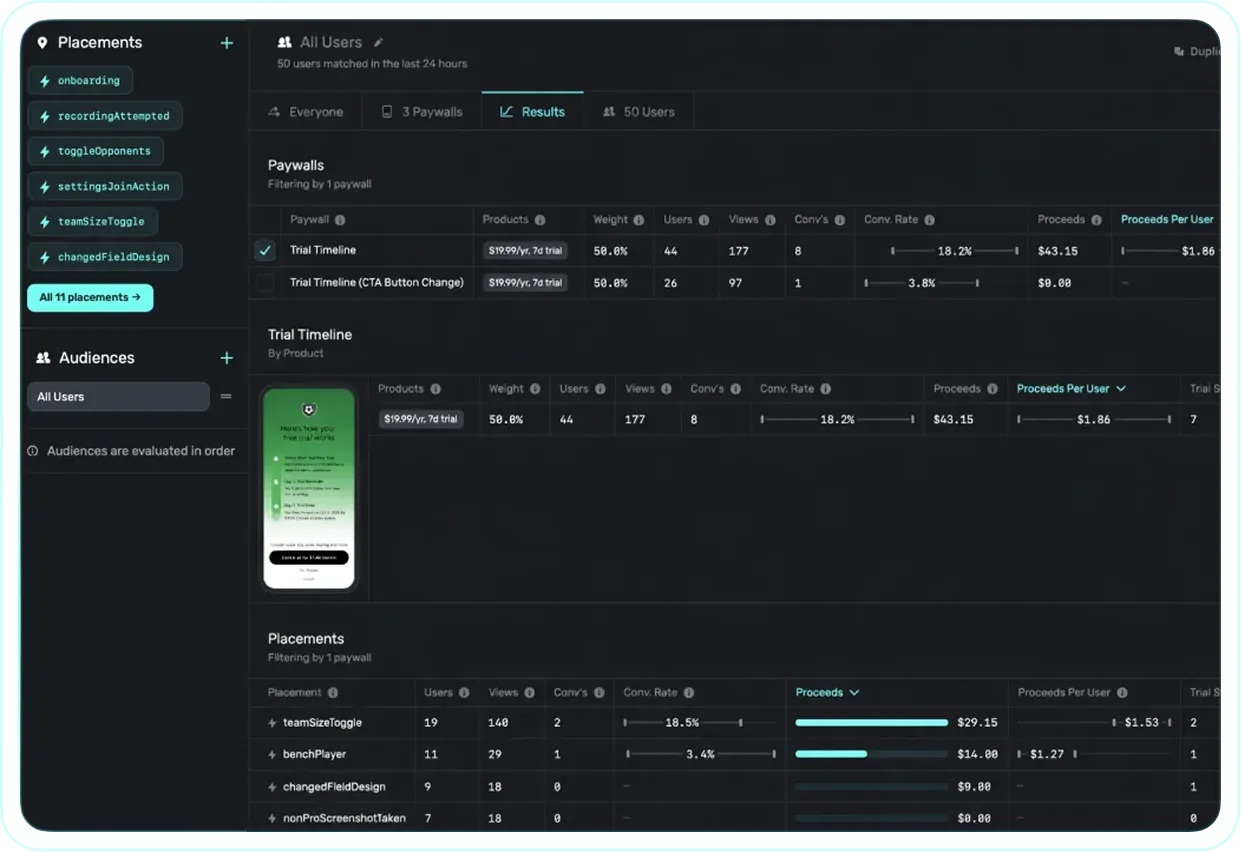
Task: Click the All 11 placements button
Action: tap(90, 298)
